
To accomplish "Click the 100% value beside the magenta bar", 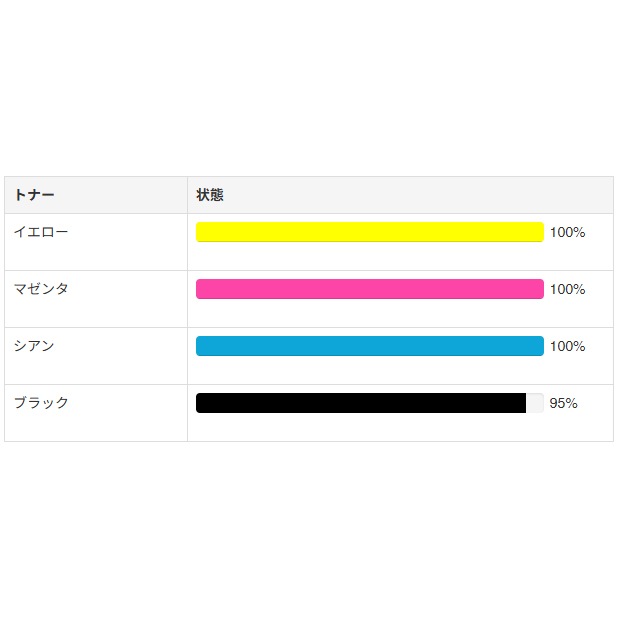I will coord(567,289).
